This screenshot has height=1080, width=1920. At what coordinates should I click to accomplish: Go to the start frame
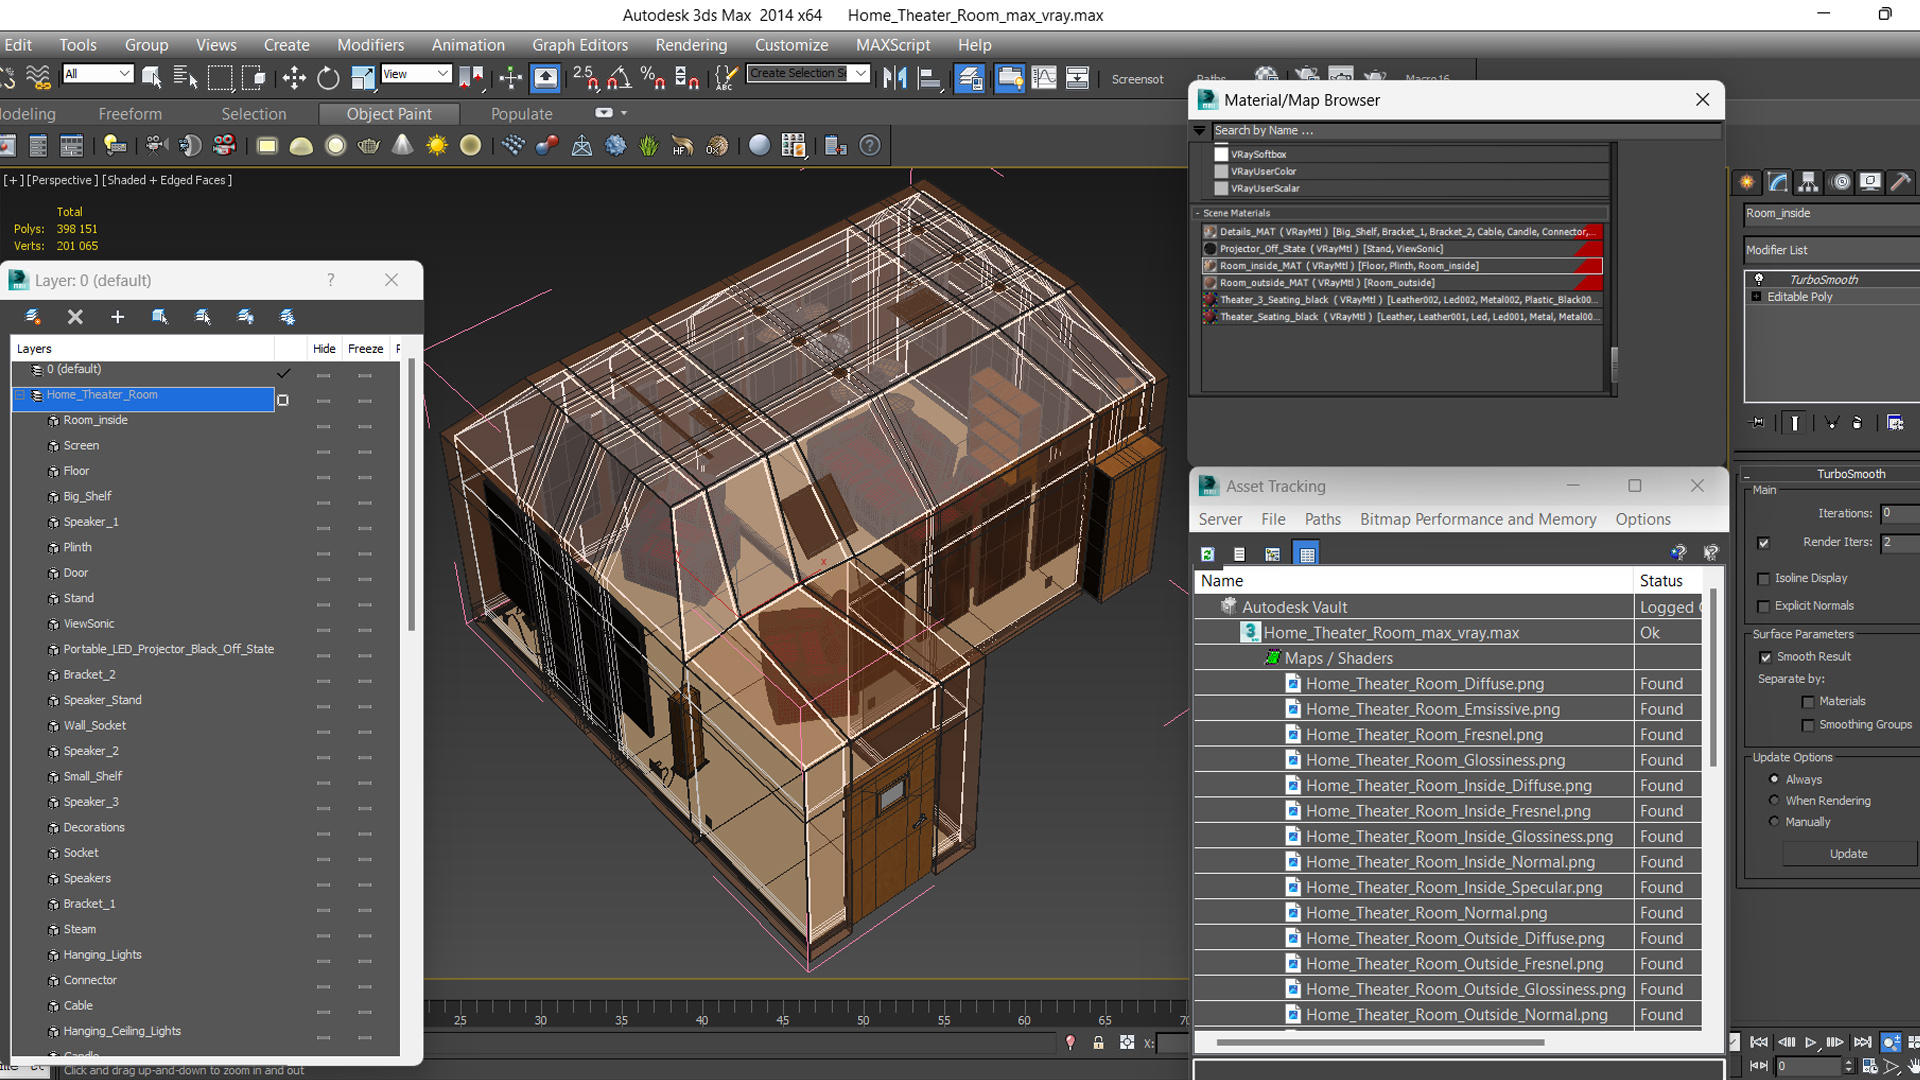coord(1759,1042)
